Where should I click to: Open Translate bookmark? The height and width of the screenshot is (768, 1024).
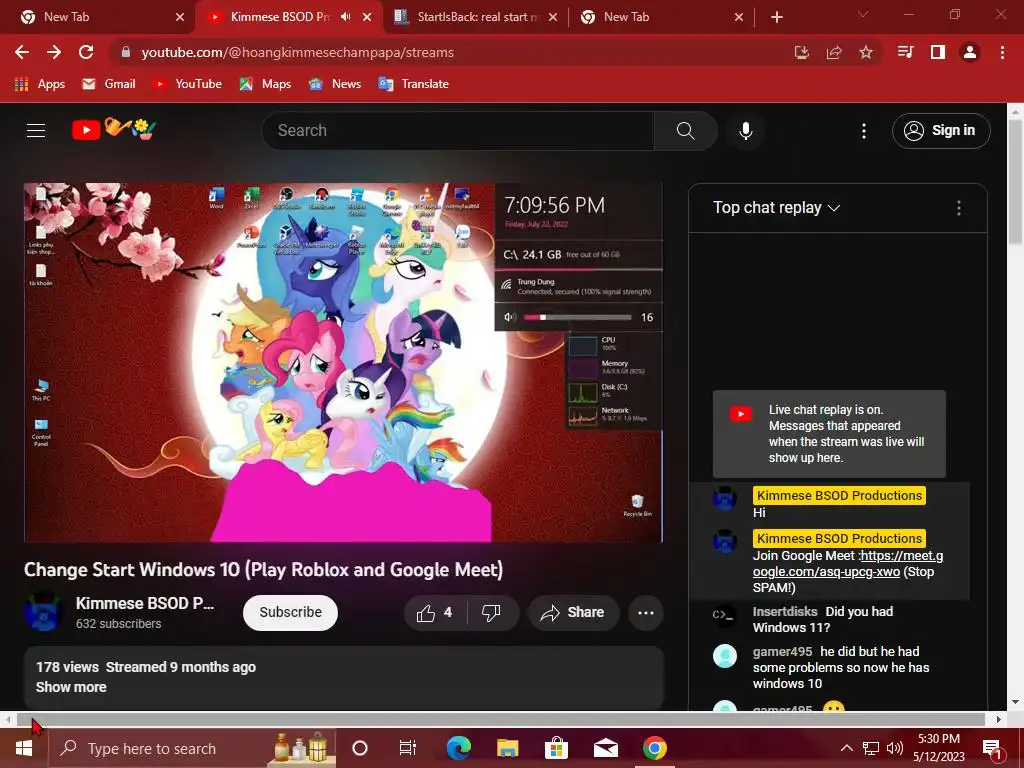(413, 84)
